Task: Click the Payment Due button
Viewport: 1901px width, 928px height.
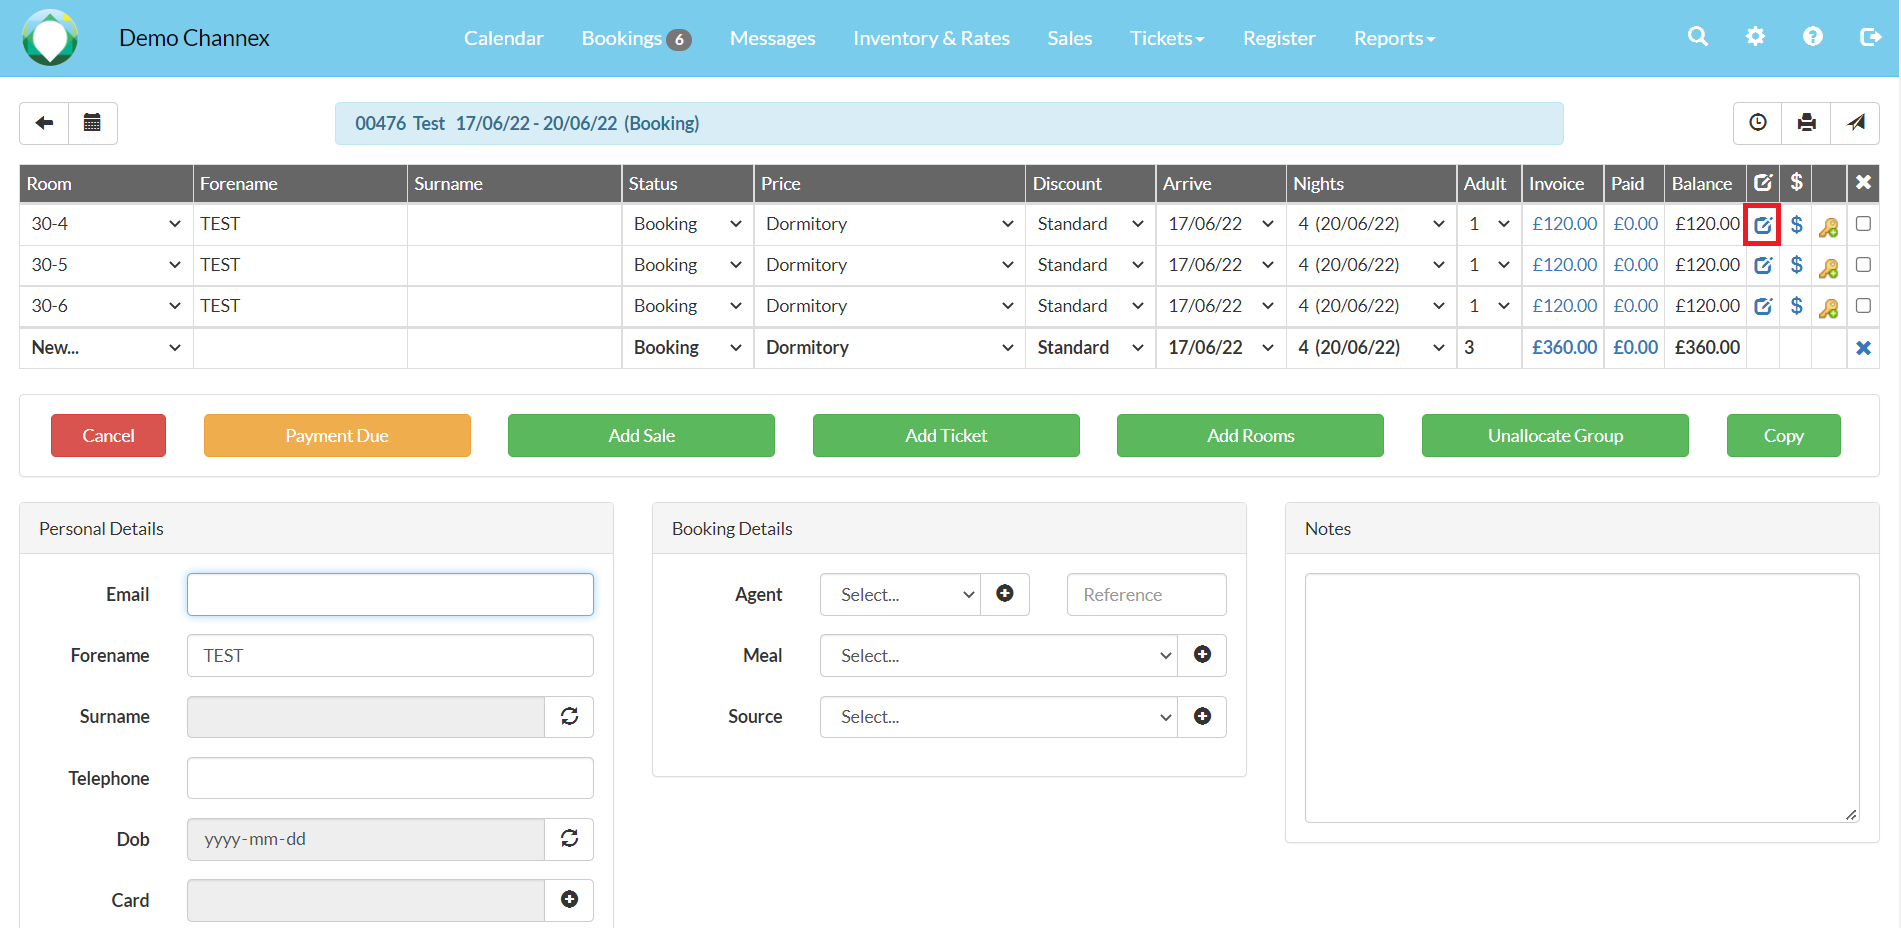Action: 337,435
